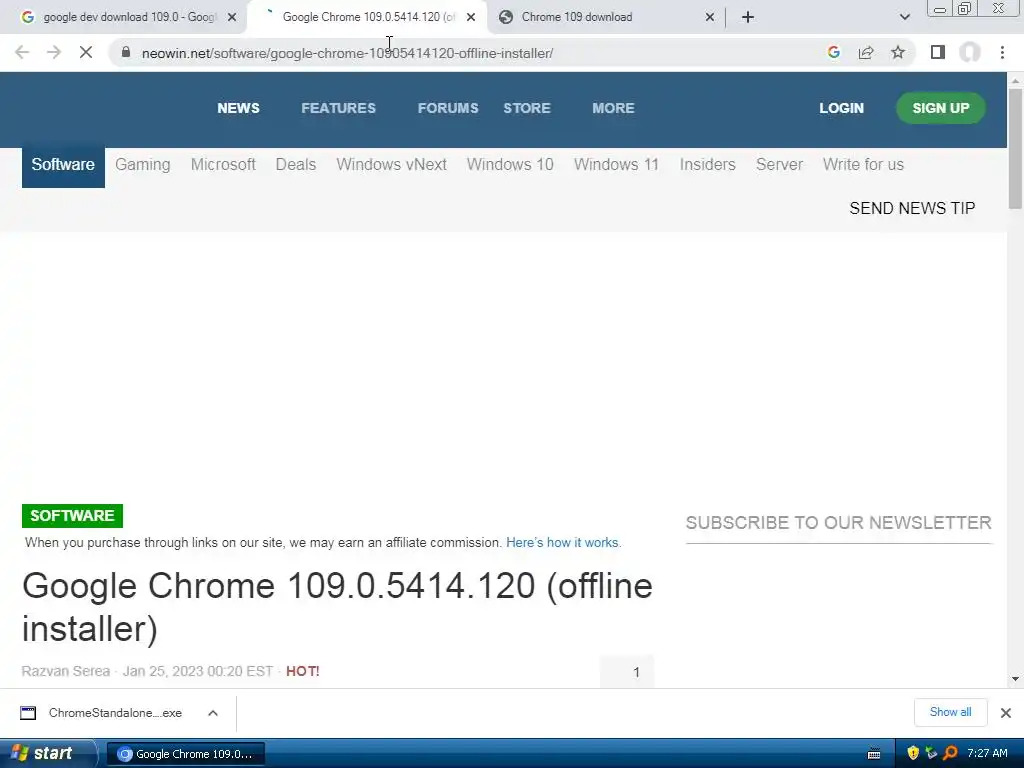Screen dimensions: 1024x768
Task: Bookmark this page with the star icon
Action: [x=898, y=52]
